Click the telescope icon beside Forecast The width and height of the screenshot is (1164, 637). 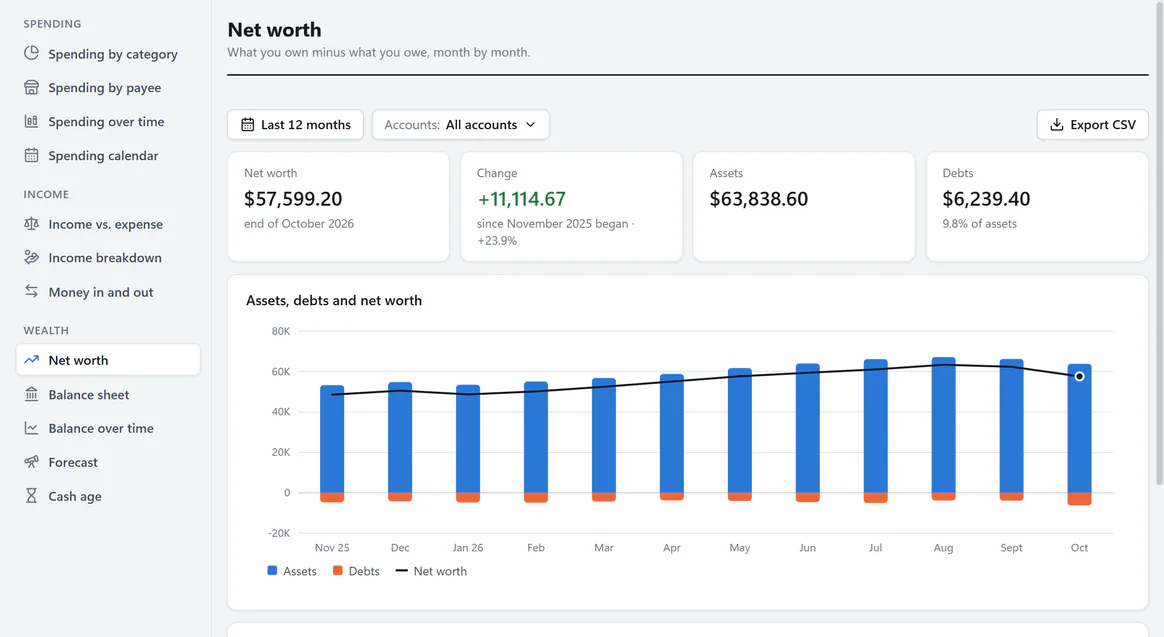tap(31, 462)
